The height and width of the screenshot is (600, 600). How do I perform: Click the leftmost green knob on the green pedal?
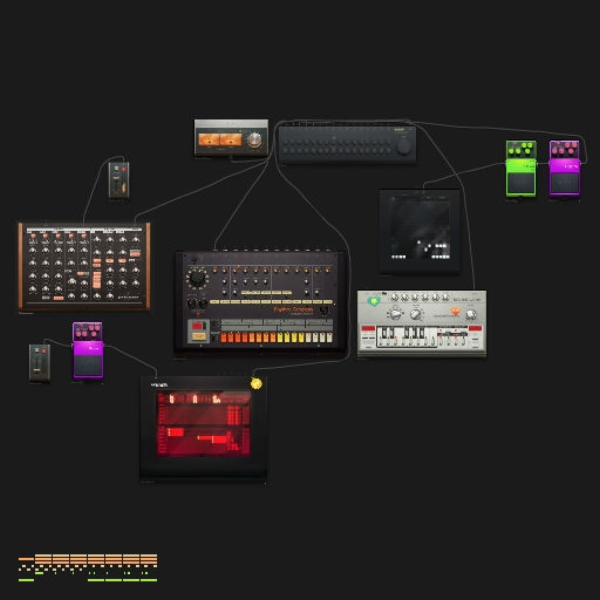(x=512, y=151)
